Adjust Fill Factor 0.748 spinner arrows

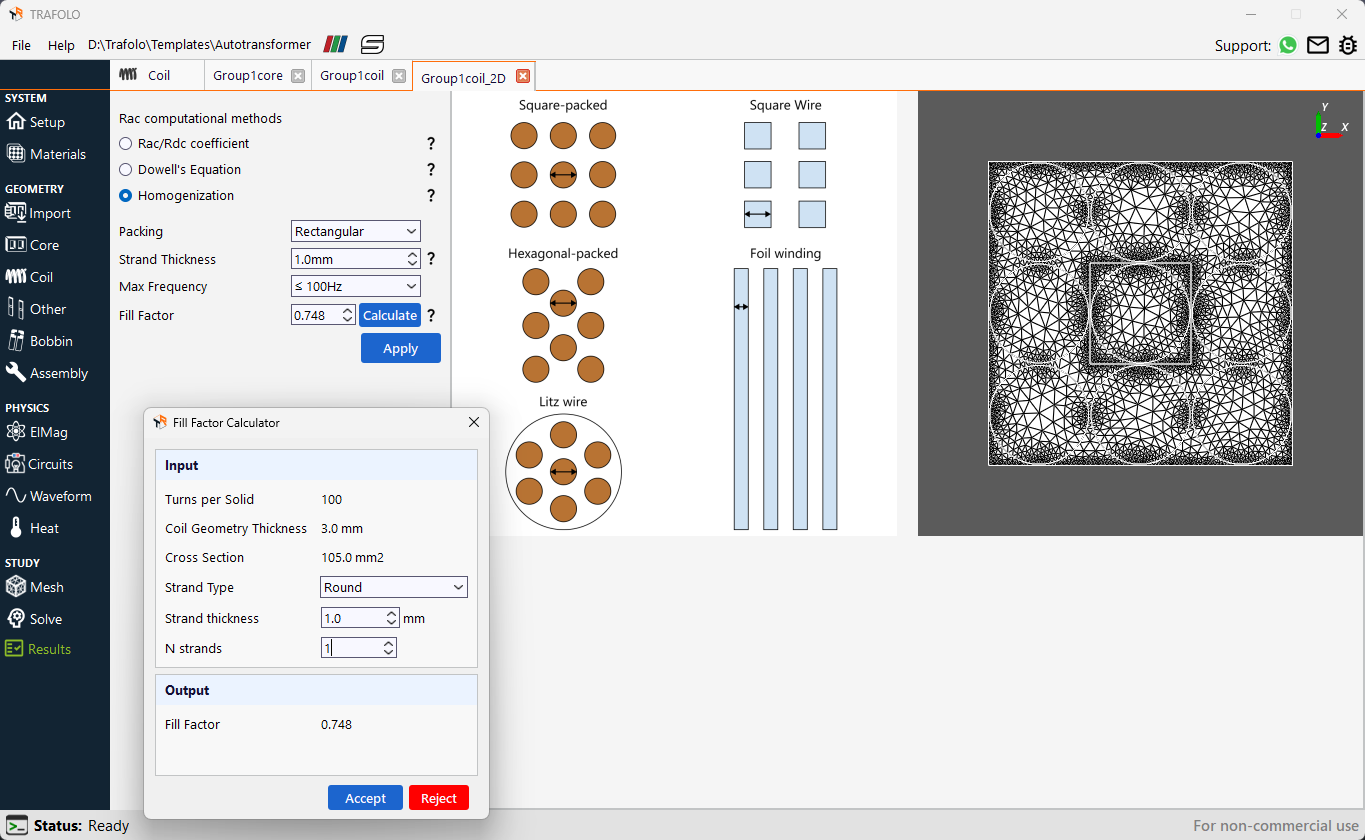coord(347,315)
